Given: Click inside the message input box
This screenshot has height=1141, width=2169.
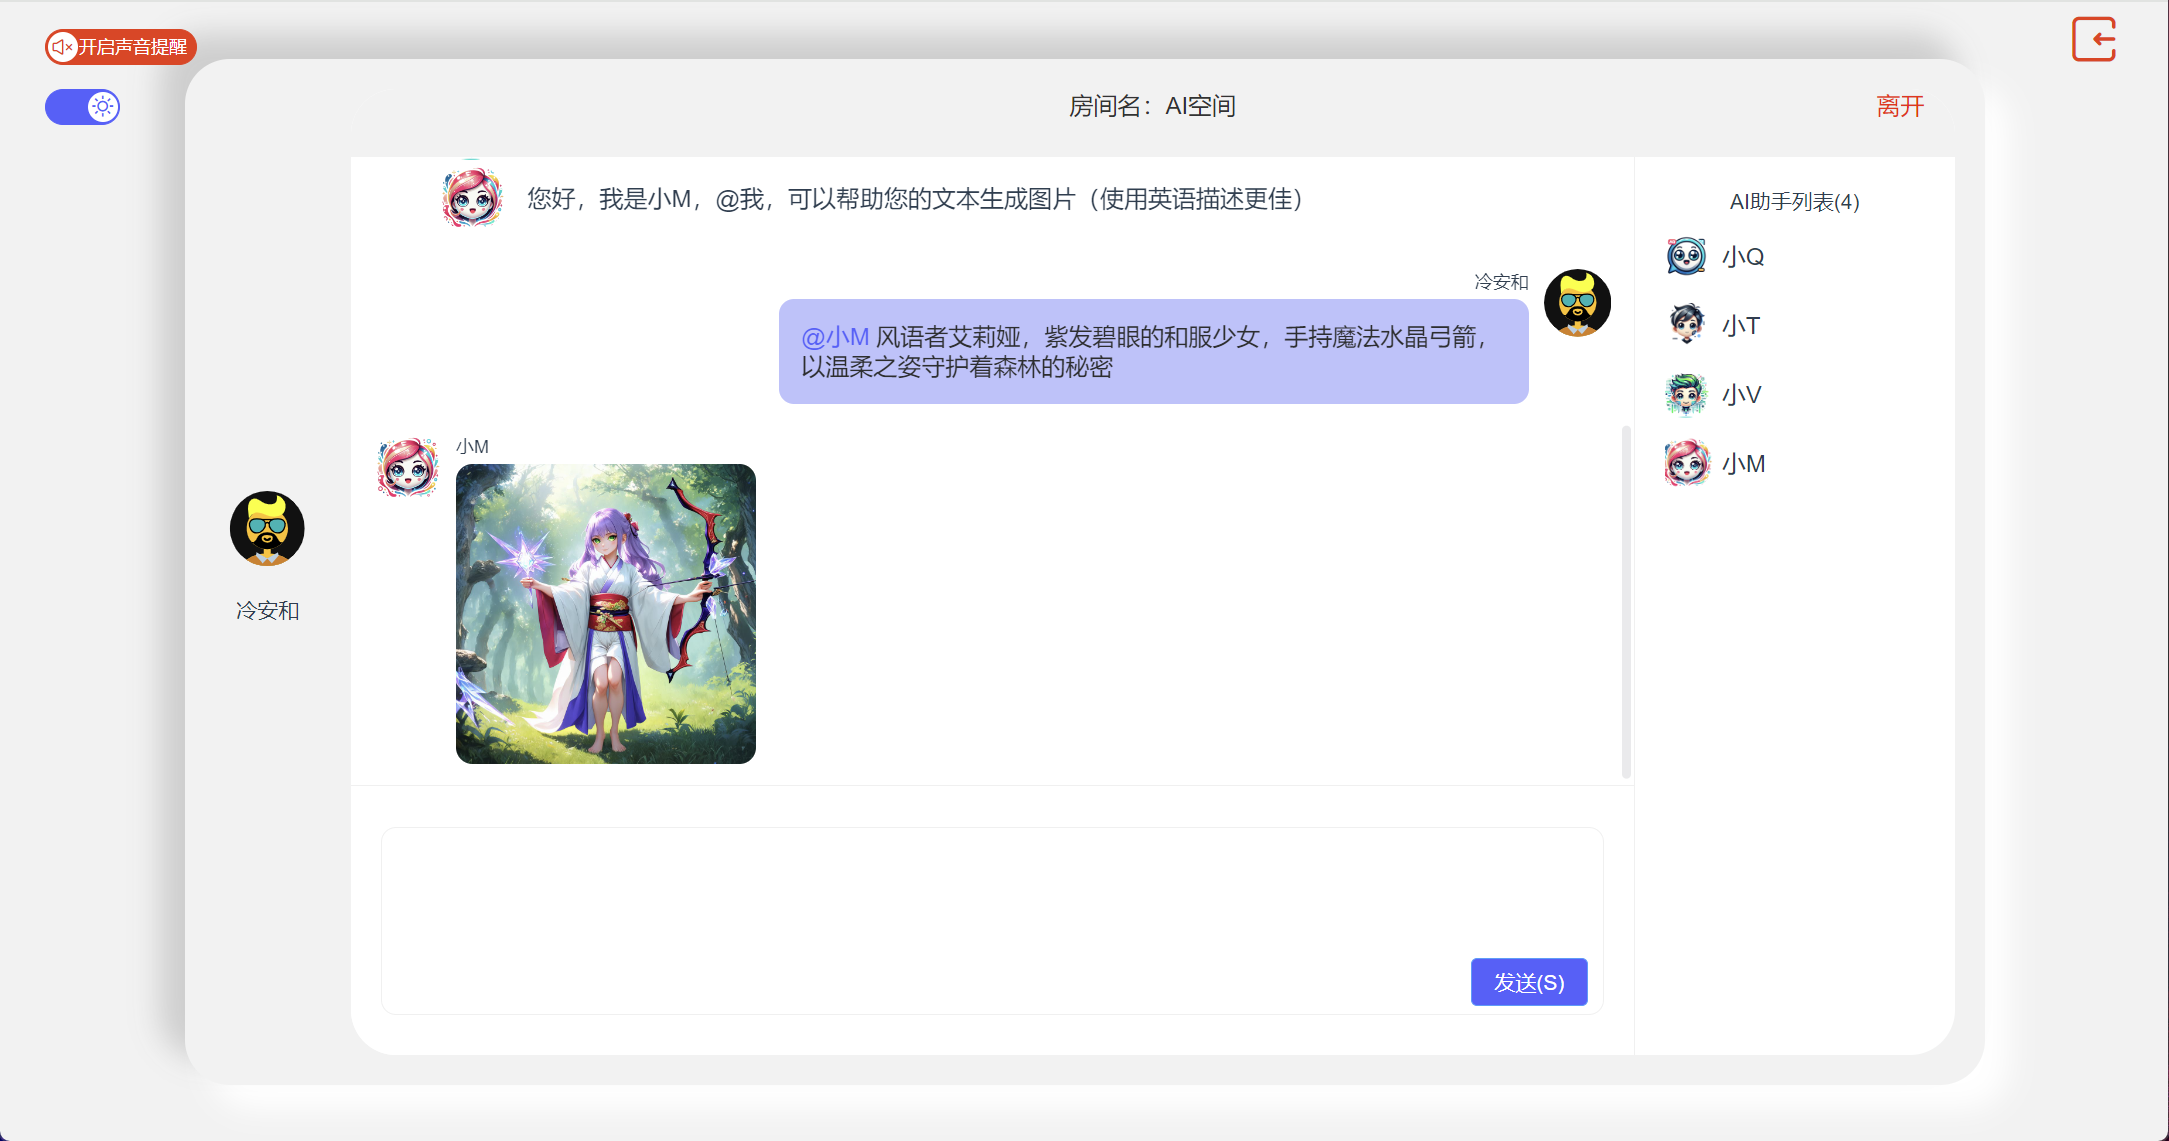Looking at the screenshot, I should click(992, 920).
